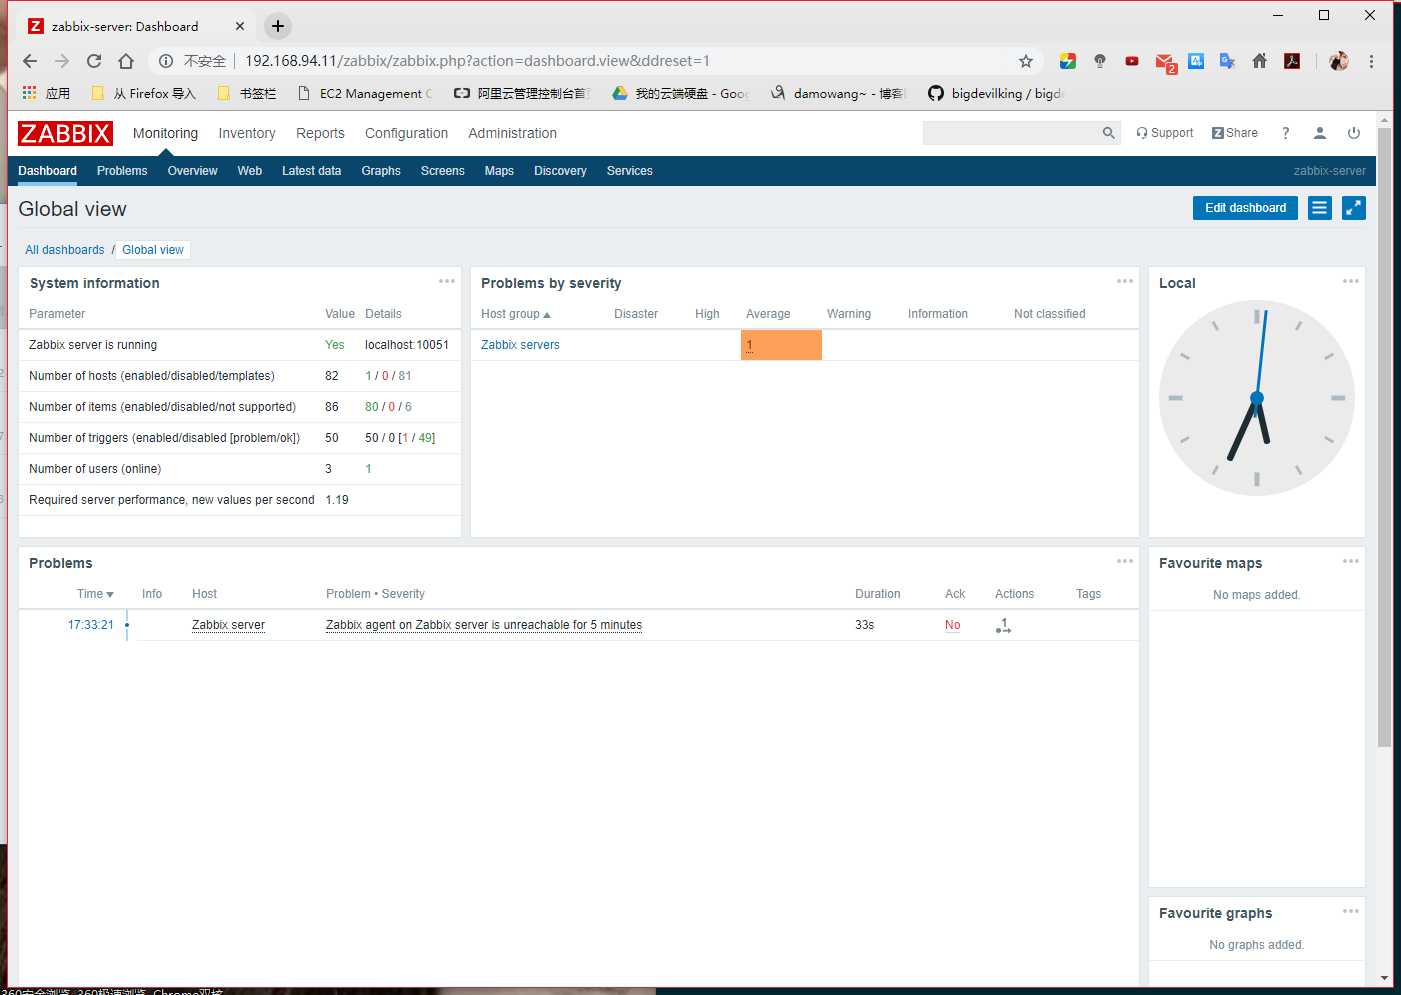Open the Inventory menu
The width and height of the screenshot is (1401, 995).
[x=247, y=133]
